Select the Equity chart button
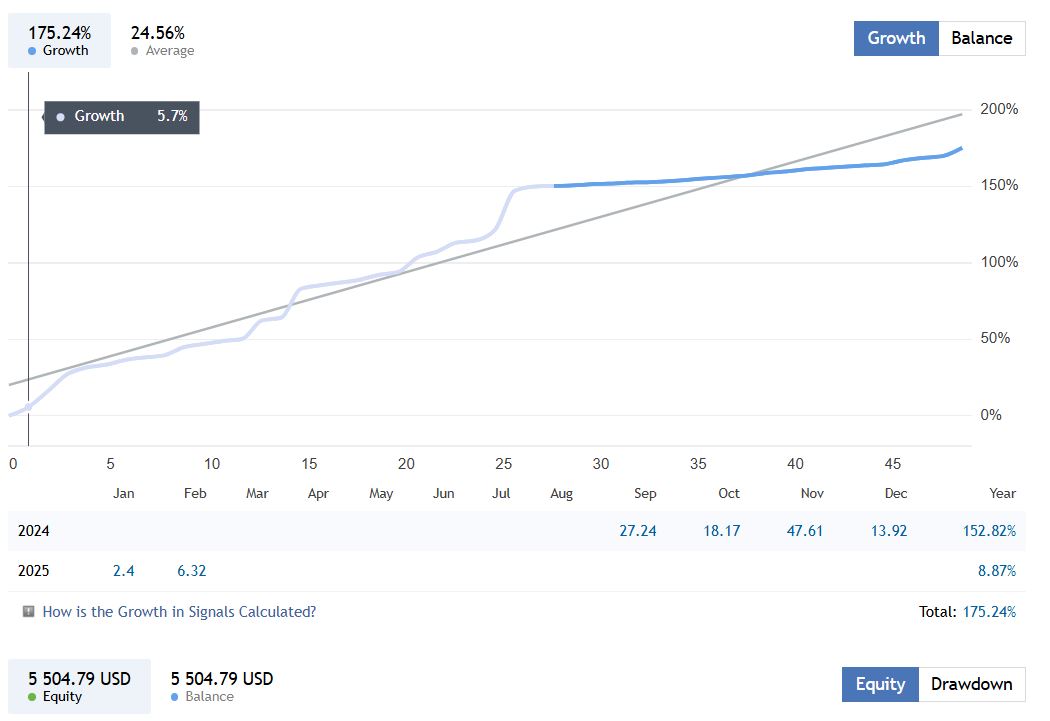Image resolution: width=1050 pixels, height=721 pixels. point(880,684)
